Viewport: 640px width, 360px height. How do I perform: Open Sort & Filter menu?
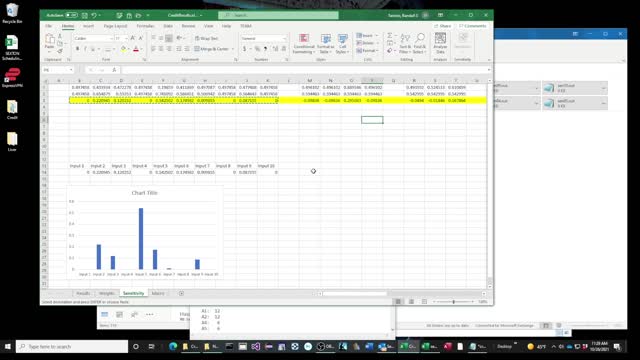point(404,44)
